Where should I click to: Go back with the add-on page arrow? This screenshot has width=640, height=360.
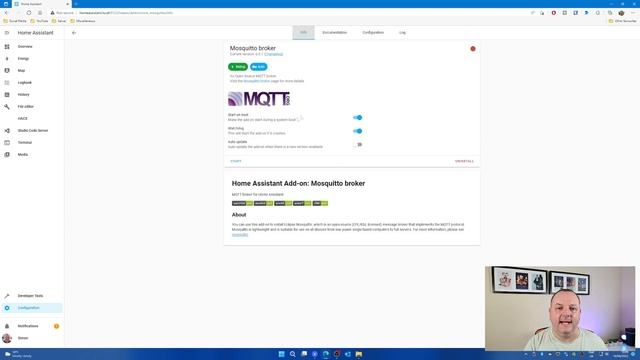(74, 33)
